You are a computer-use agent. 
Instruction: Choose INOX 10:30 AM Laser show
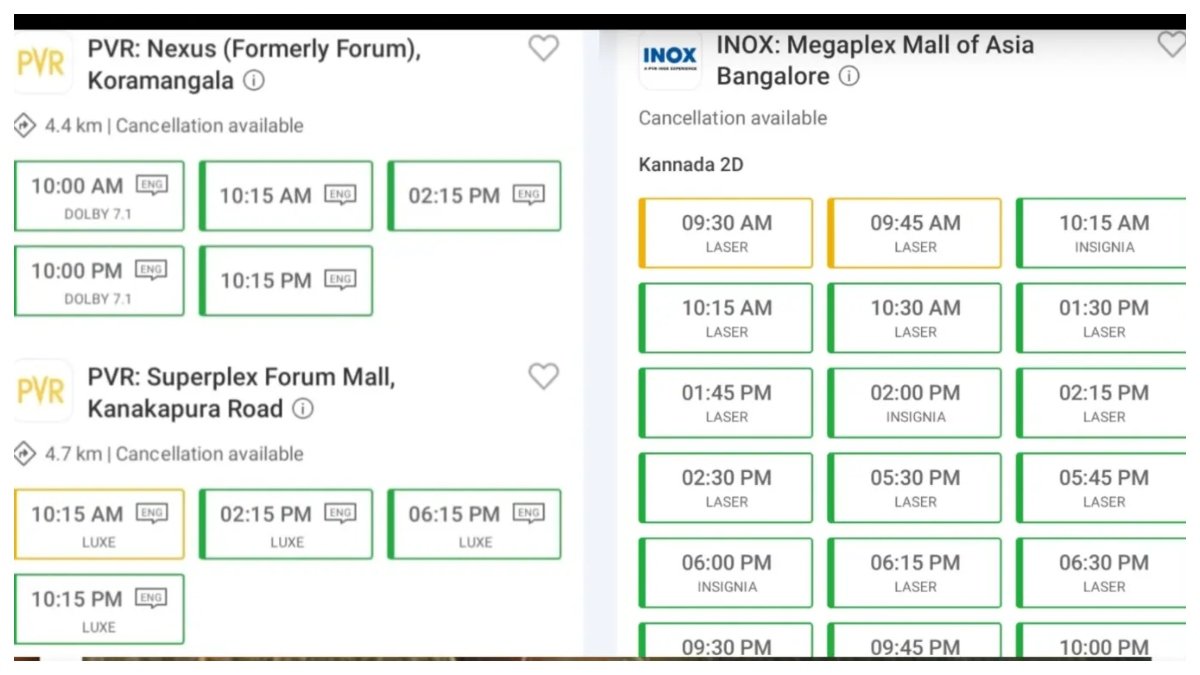tap(914, 318)
